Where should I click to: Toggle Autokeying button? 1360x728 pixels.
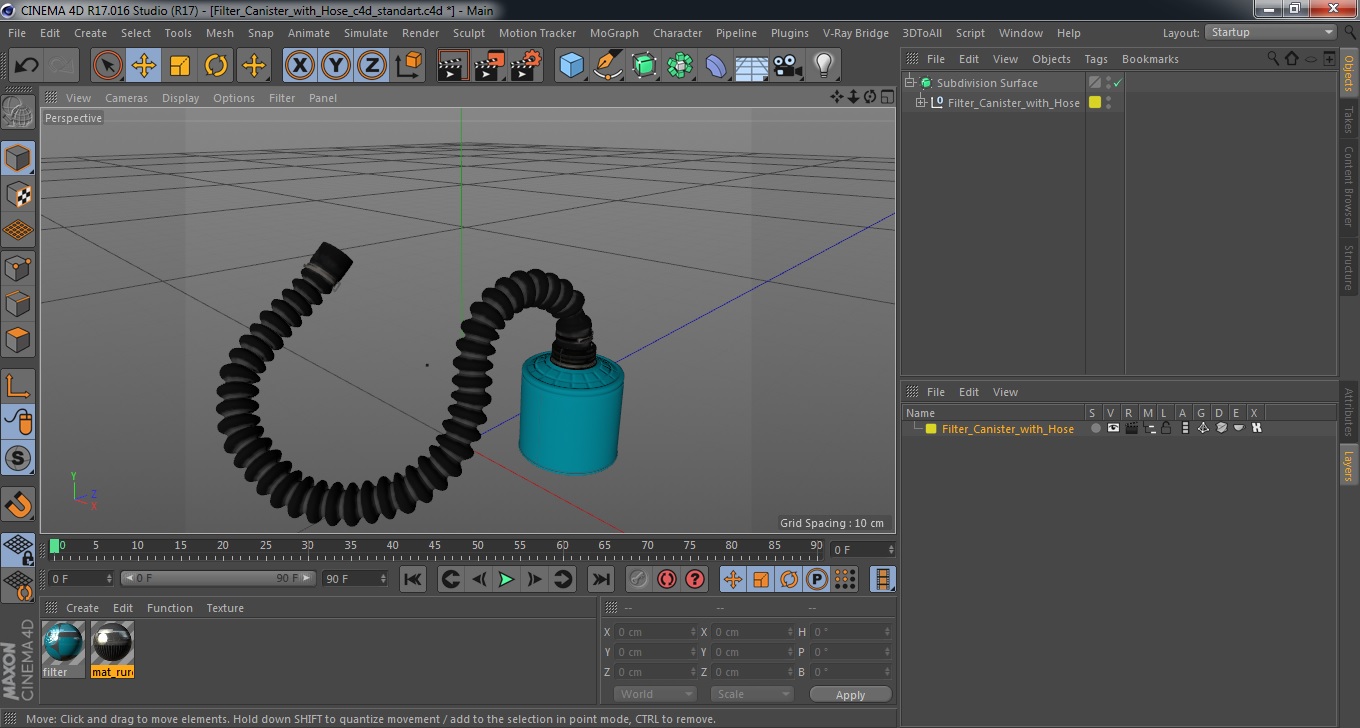(x=667, y=579)
